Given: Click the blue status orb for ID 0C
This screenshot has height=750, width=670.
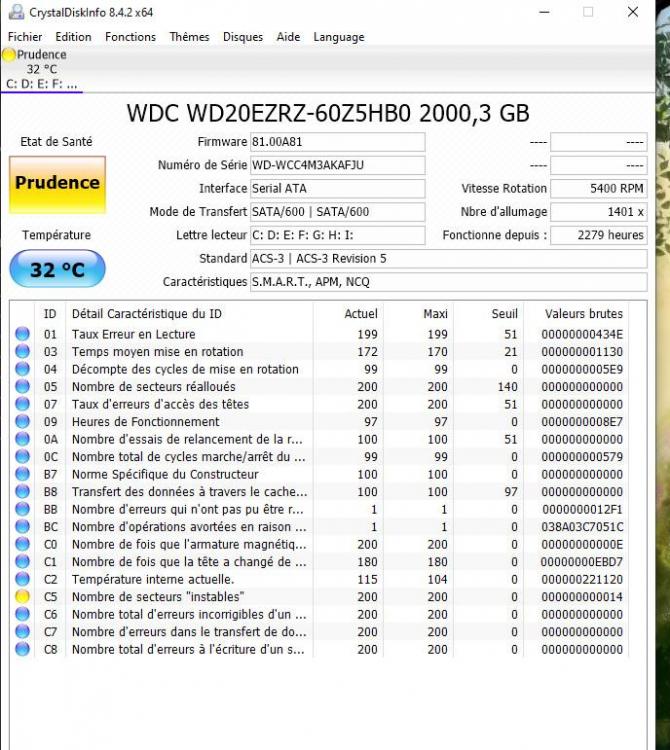Looking at the screenshot, I should pyautogui.click(x=22, y=457).
